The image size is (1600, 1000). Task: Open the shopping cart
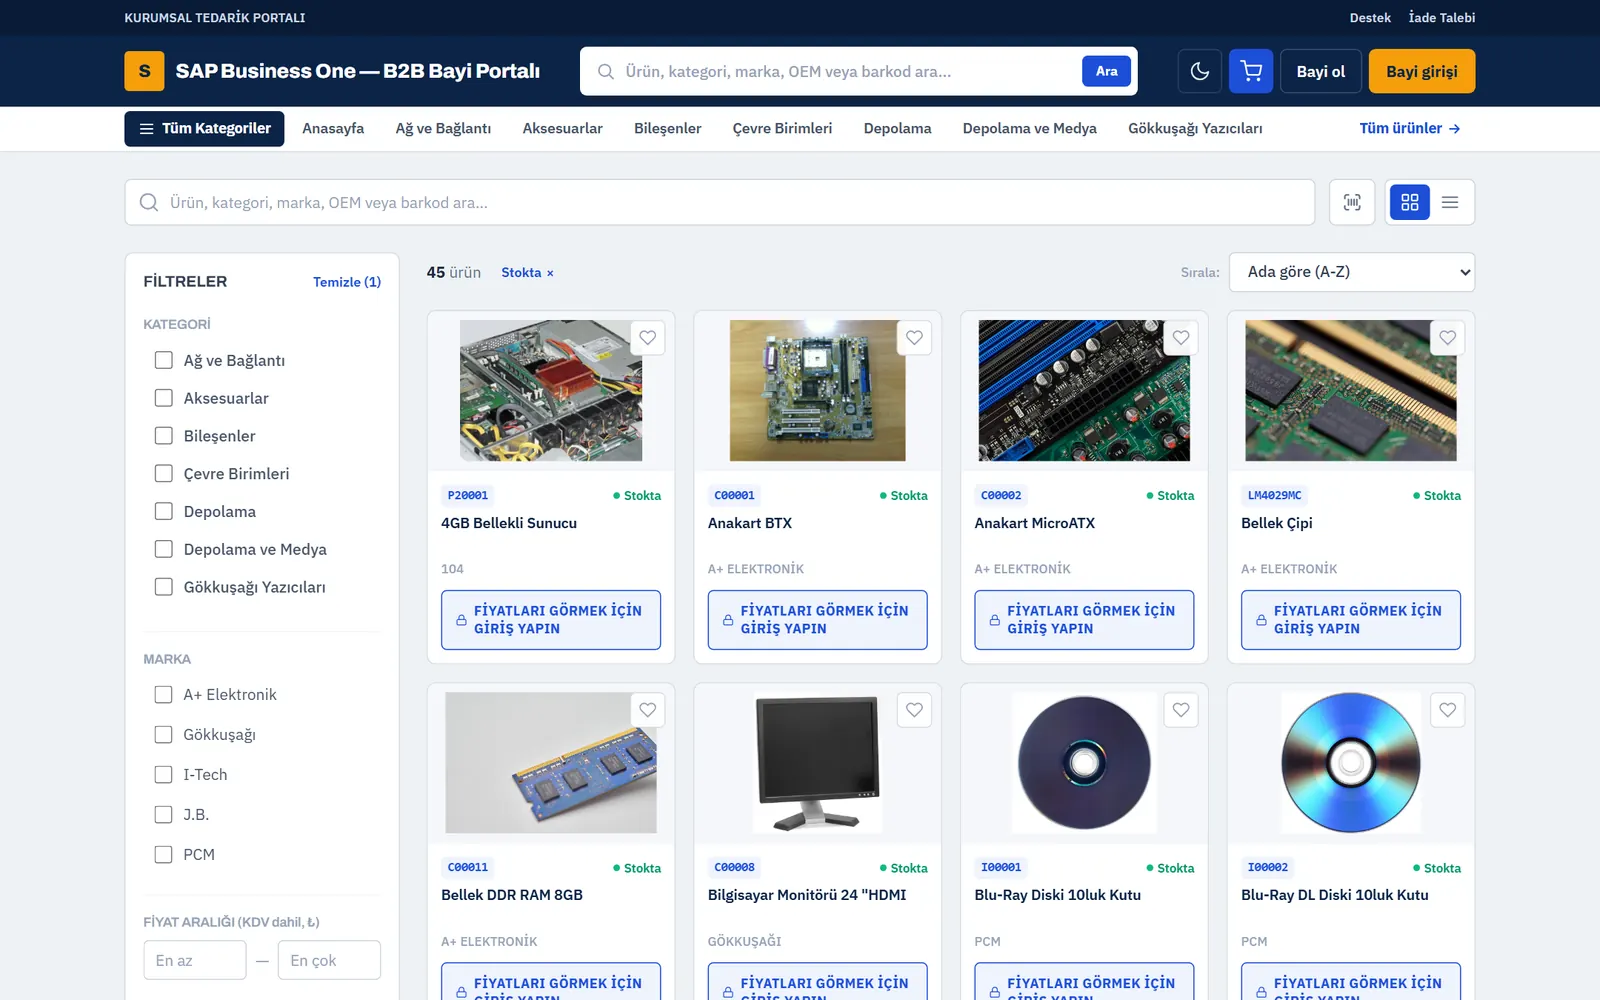tap(1251, 71)
